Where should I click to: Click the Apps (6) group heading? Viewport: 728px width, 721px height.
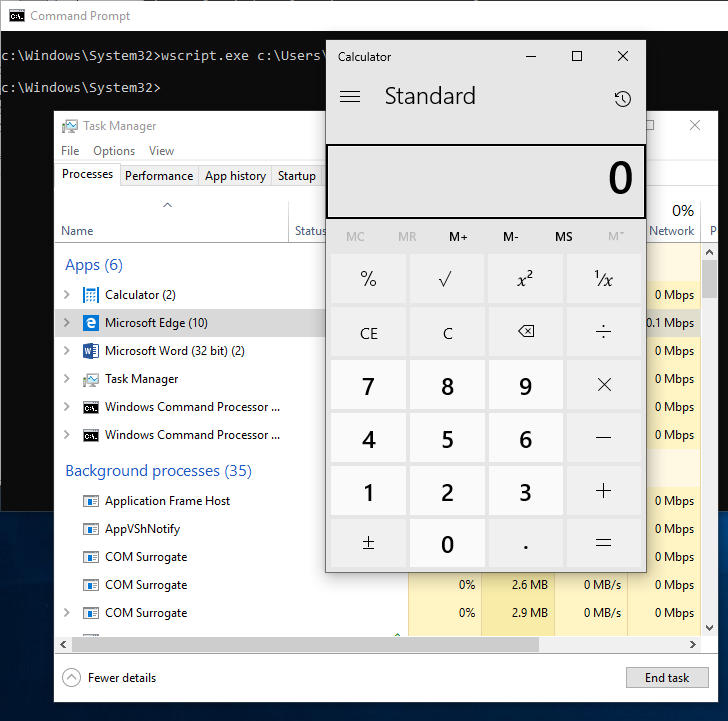click(x=94, y=265)
